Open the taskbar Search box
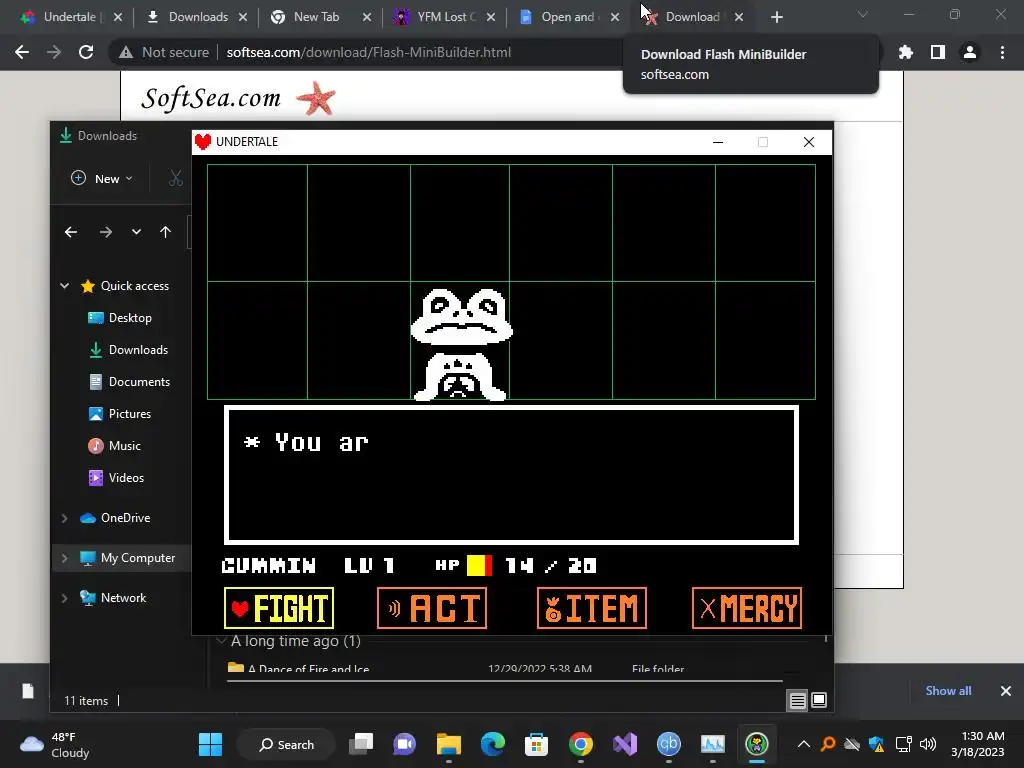This screenshot has height=768, width=1024. pos(287,744)
